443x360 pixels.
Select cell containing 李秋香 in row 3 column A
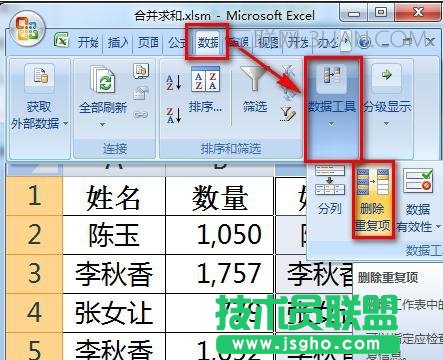point(114,274)
